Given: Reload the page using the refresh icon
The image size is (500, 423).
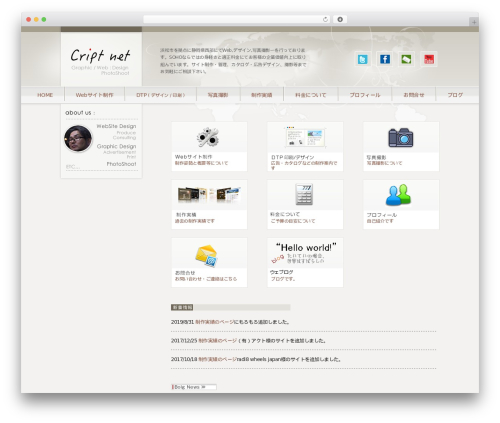Looking at the screenshot, I should 325,19.
